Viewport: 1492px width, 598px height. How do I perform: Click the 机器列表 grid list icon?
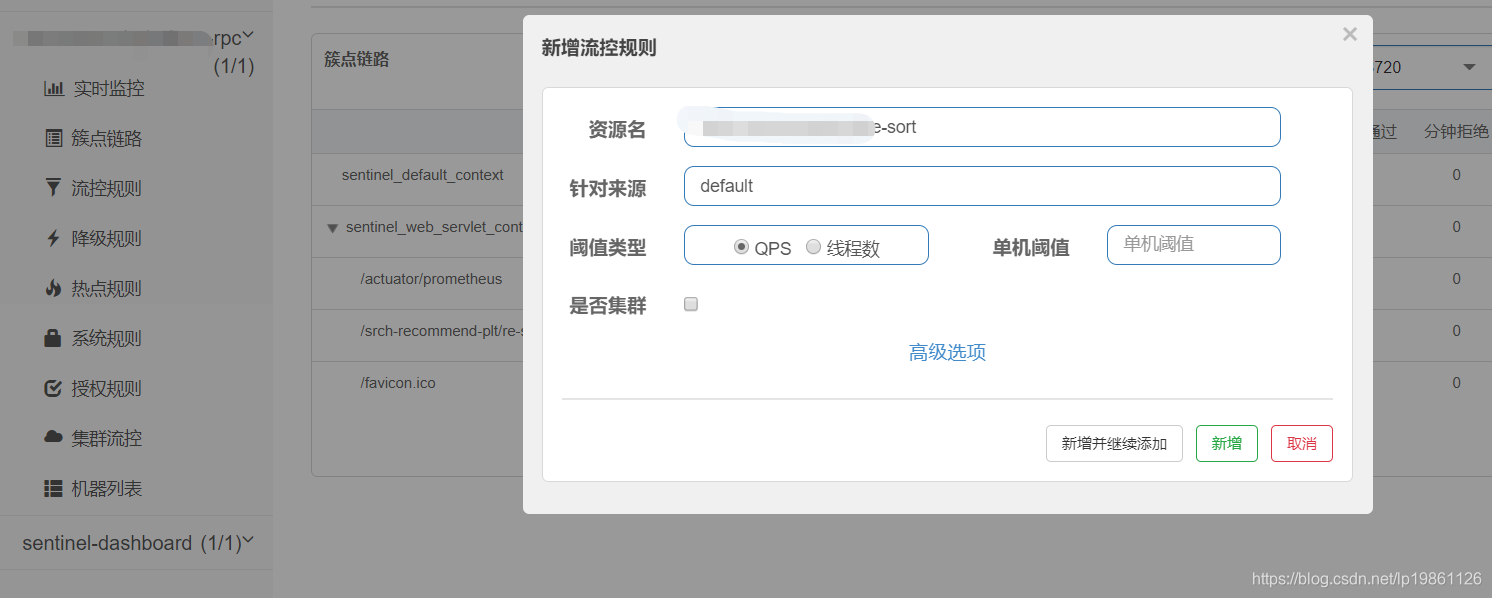coord(54,488)
